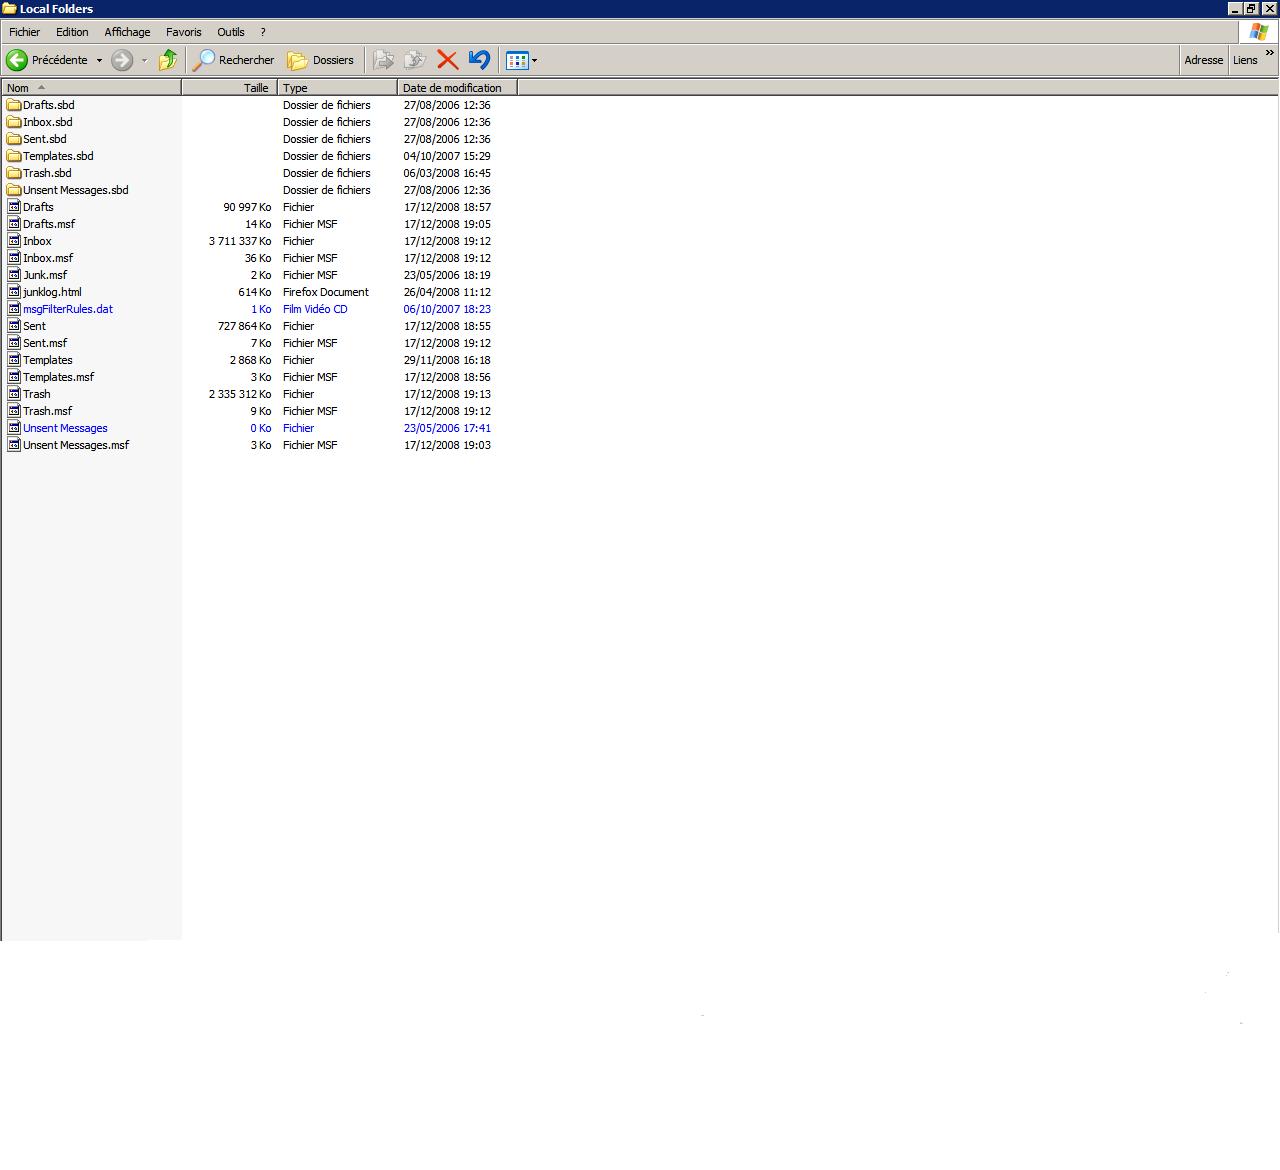Toggle the Dossiers folders pane
The width and height of the screenshot is (1280, 1170).
pos(321,60)
